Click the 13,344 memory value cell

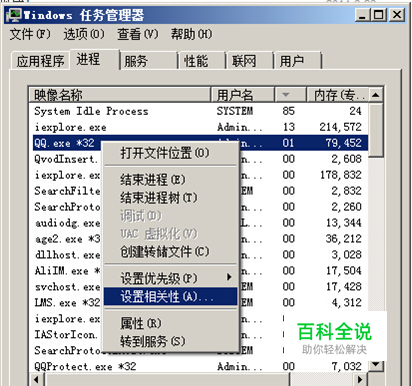343,223
